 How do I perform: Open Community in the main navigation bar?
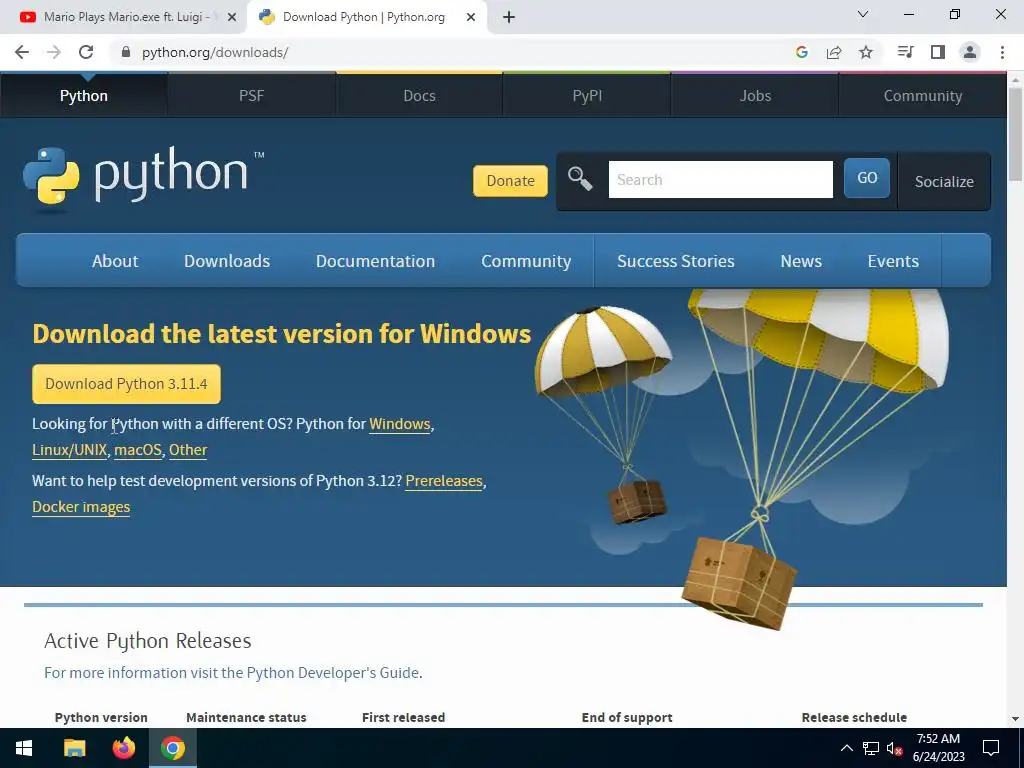[526, 261]
